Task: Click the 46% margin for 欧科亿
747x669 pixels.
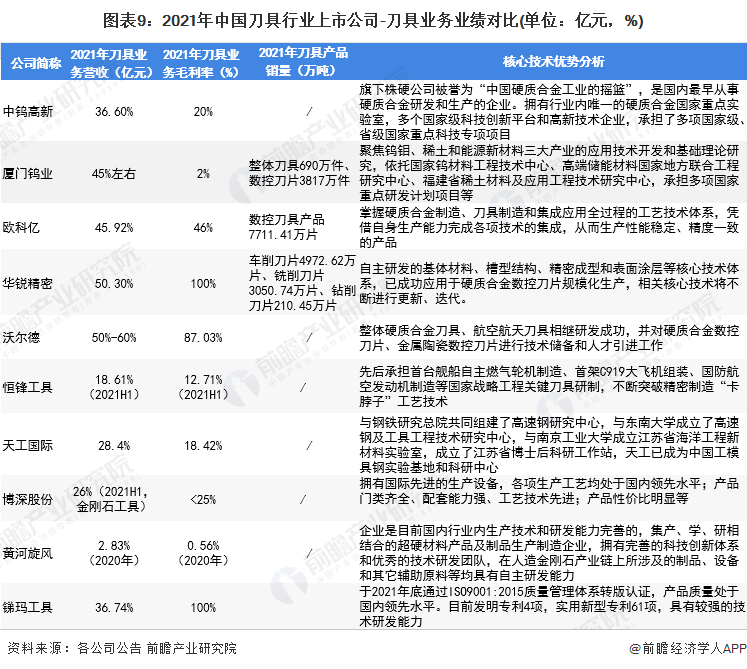Action: [x=203, y=228]
